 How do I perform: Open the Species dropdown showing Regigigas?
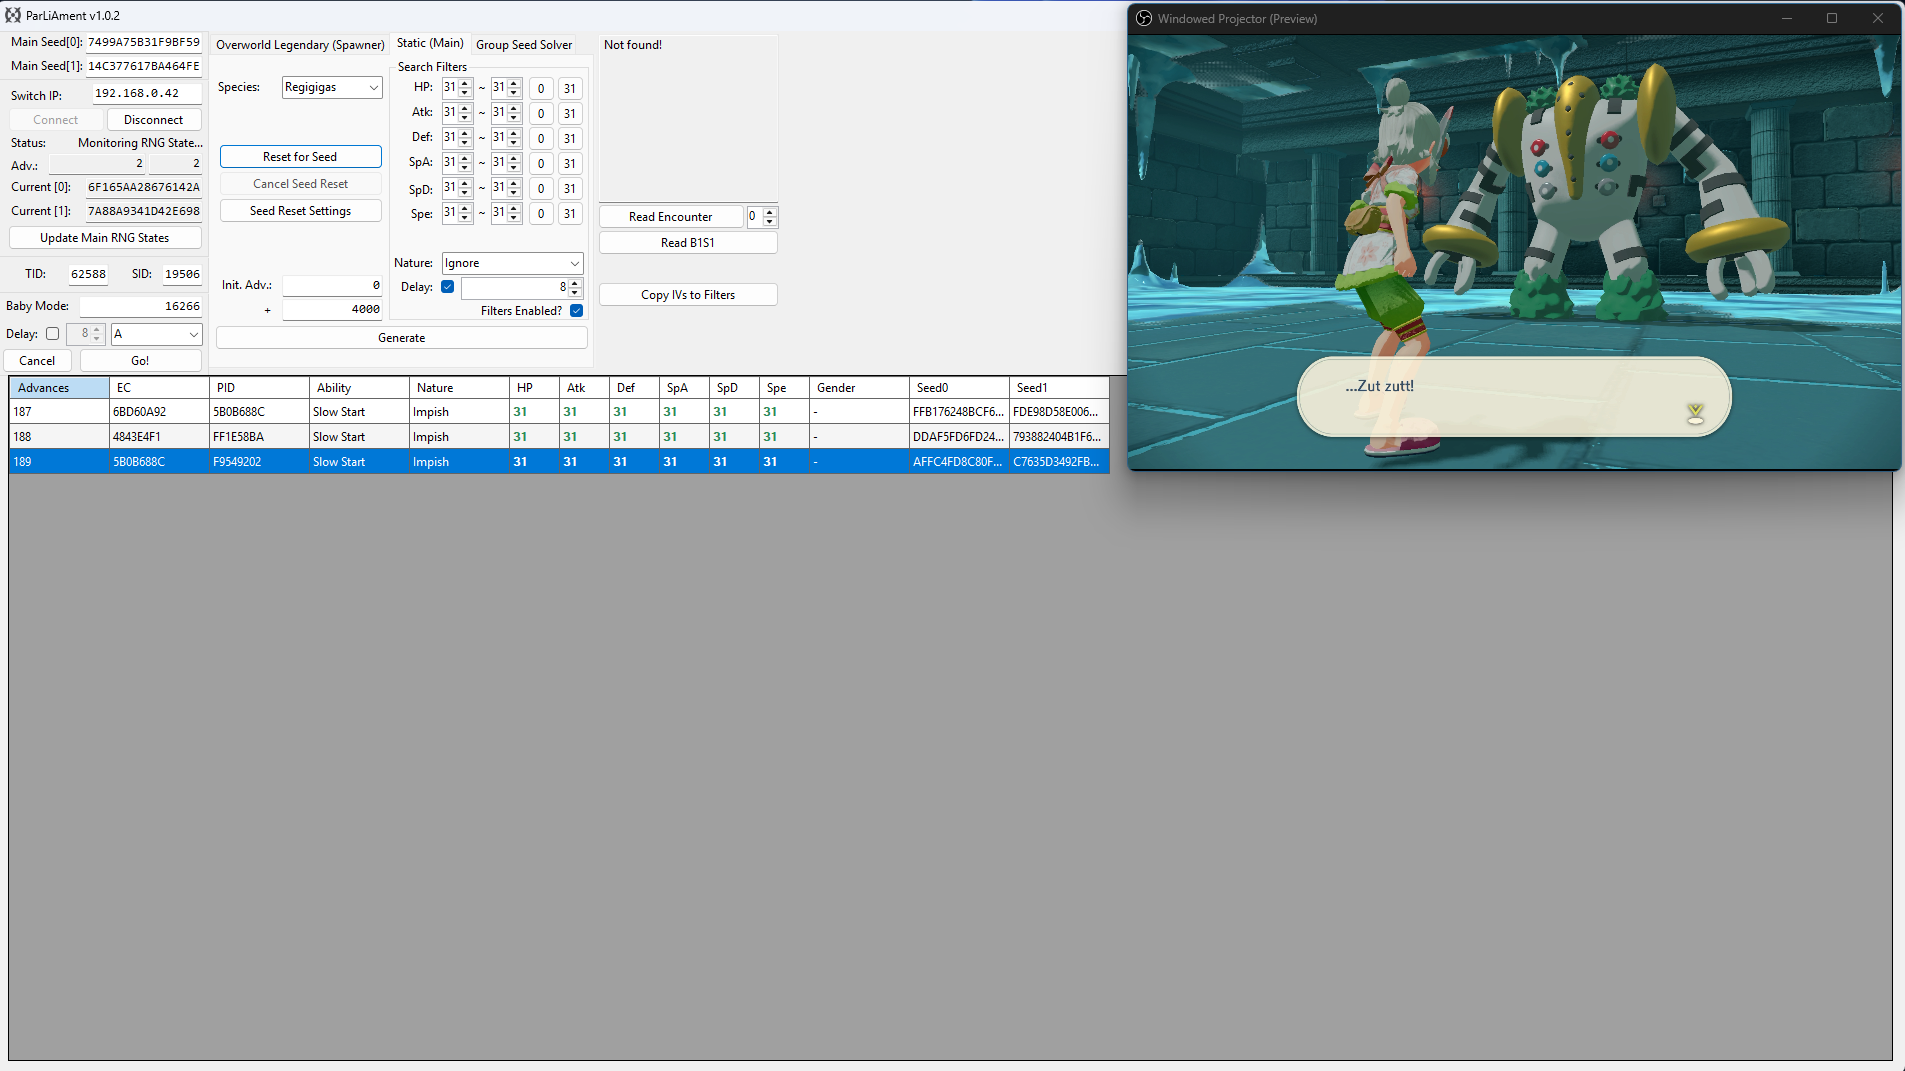[332, 87]
